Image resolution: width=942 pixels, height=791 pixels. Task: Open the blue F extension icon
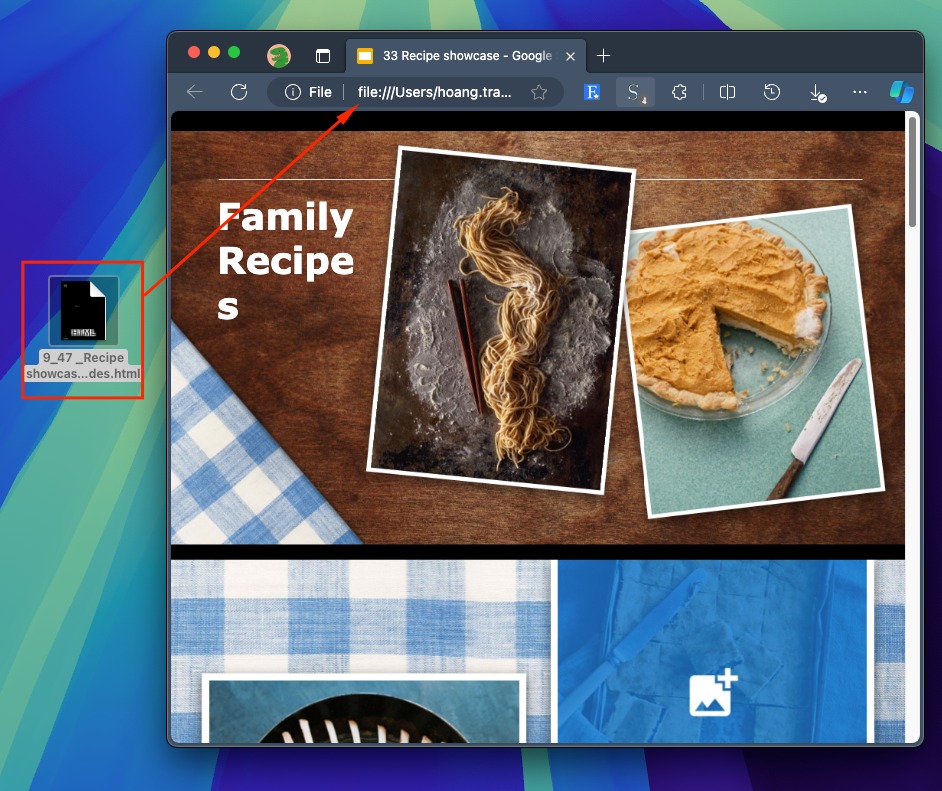(592, 92)
